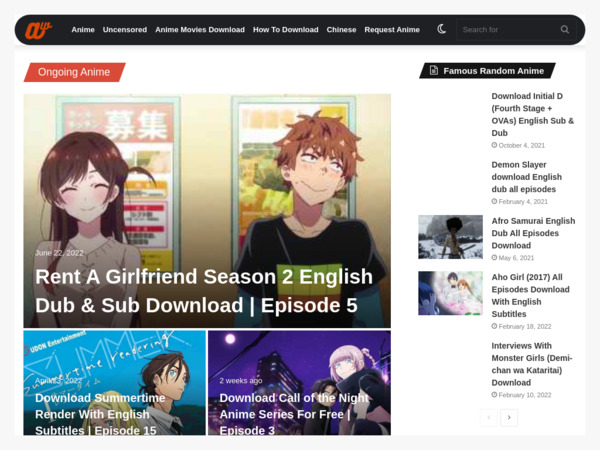Click the June 22, 2022 post date

(59, 253)
